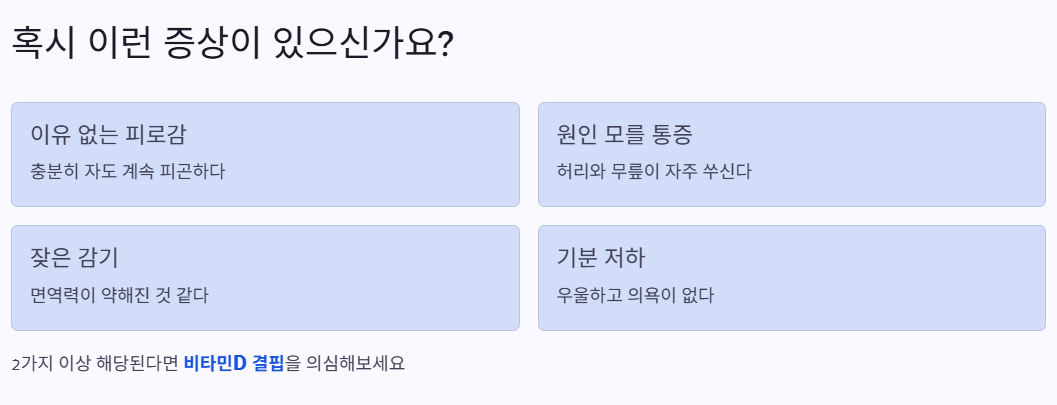Image resolution: width=1057 pixels, height=405 pixels.
Task: Click the word 통증 in the pain card
Action: (671, 135)
